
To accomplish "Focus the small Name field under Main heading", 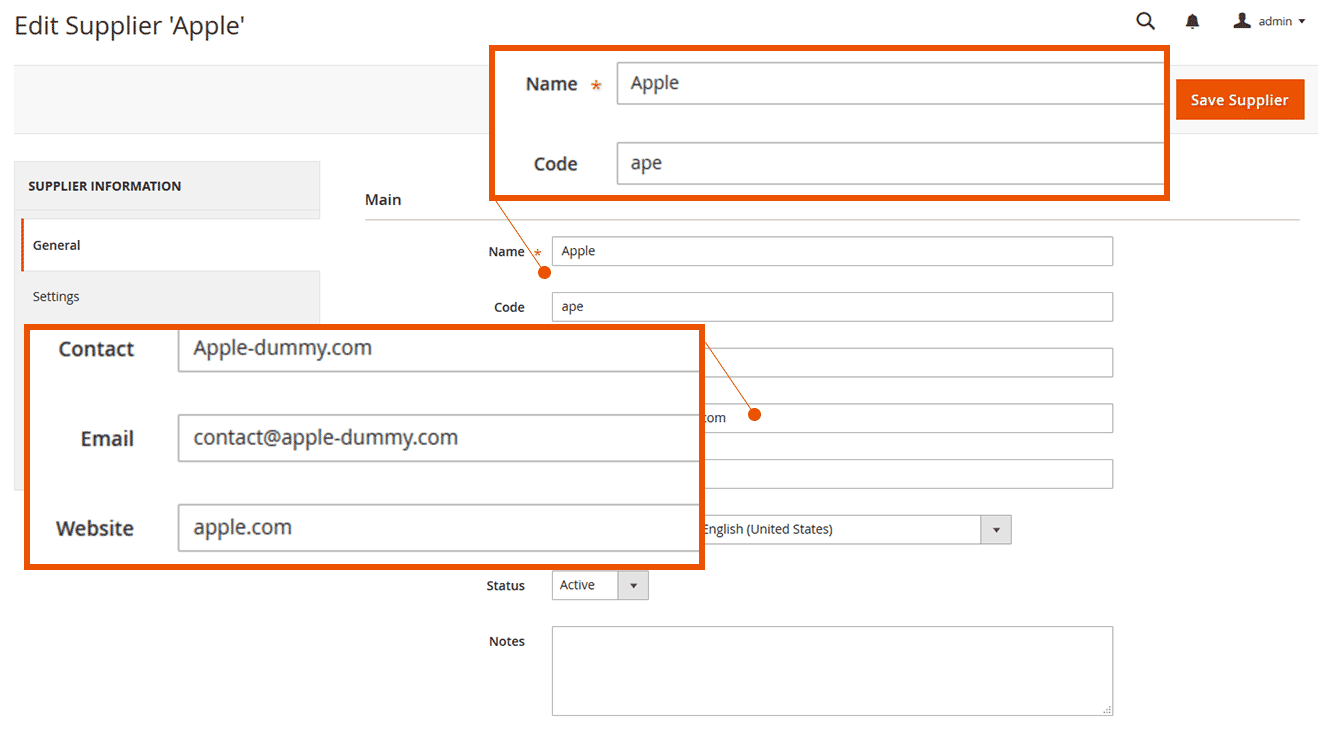I will 832,251.
